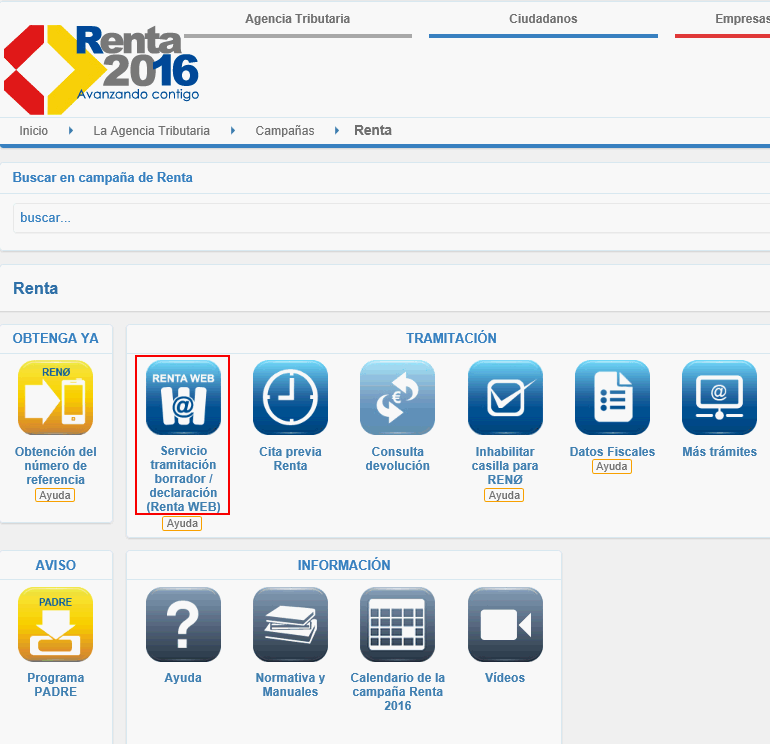This screenshot has height=744, width=770.
Task: Open the Datos Fiscales document icon
Action: [x=612, y=397]
